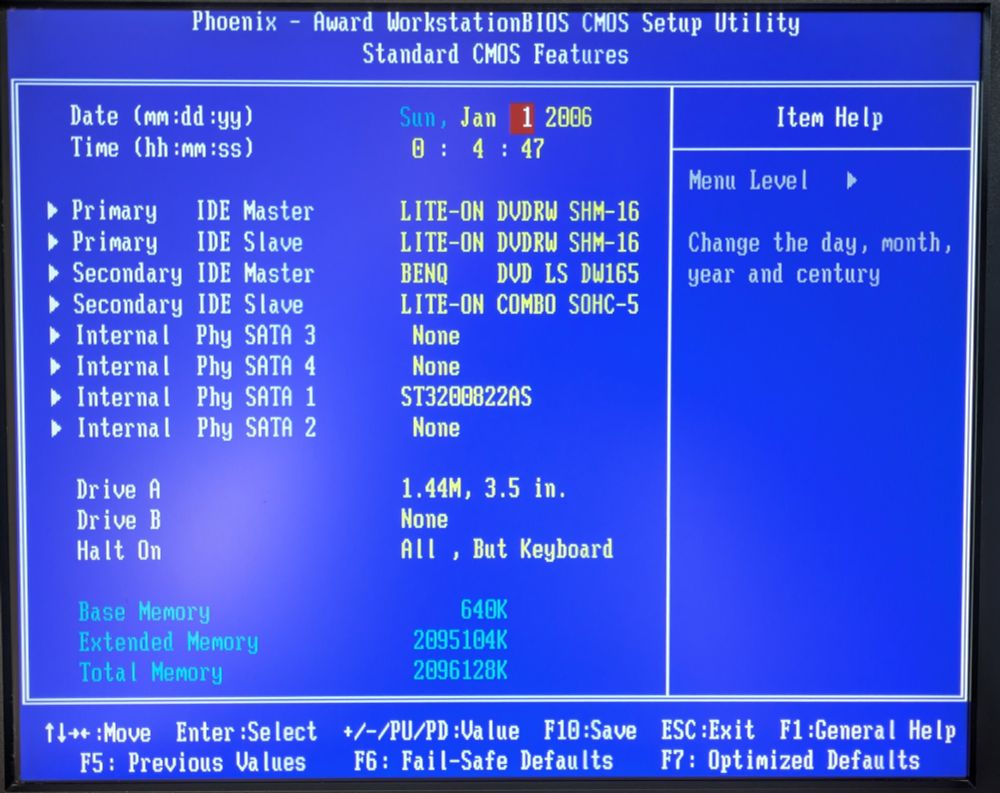Select the highlighted day field '1'
This screenshot has width=1000, height=793.
pos(522,118)
